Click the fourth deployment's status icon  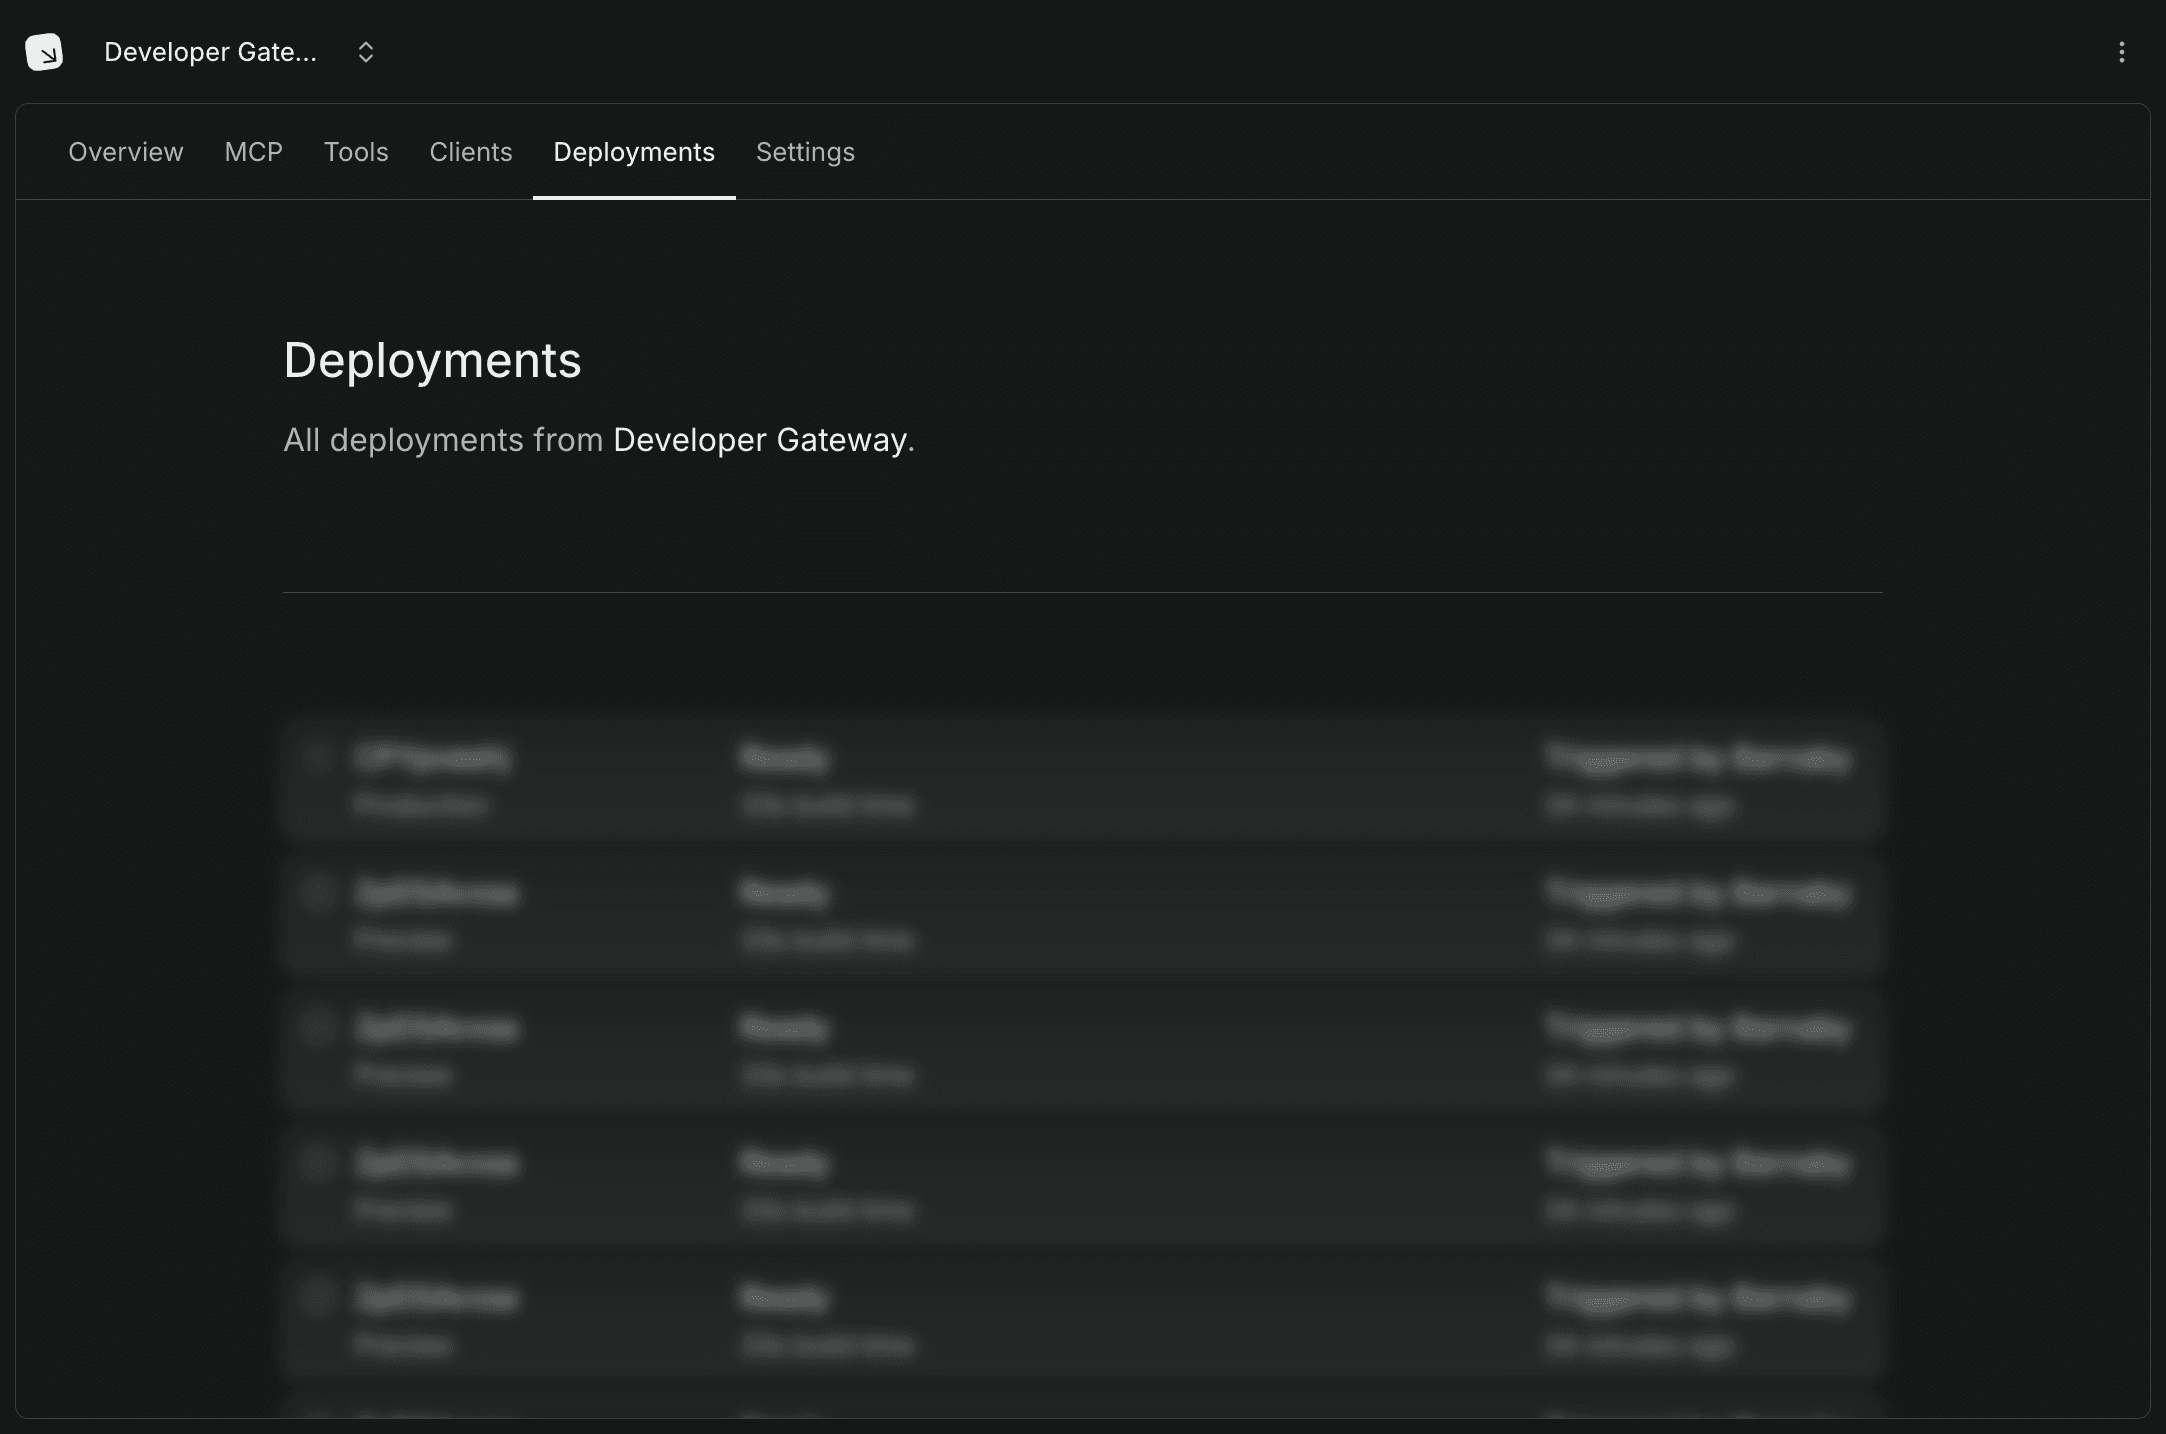point(318,1163)
